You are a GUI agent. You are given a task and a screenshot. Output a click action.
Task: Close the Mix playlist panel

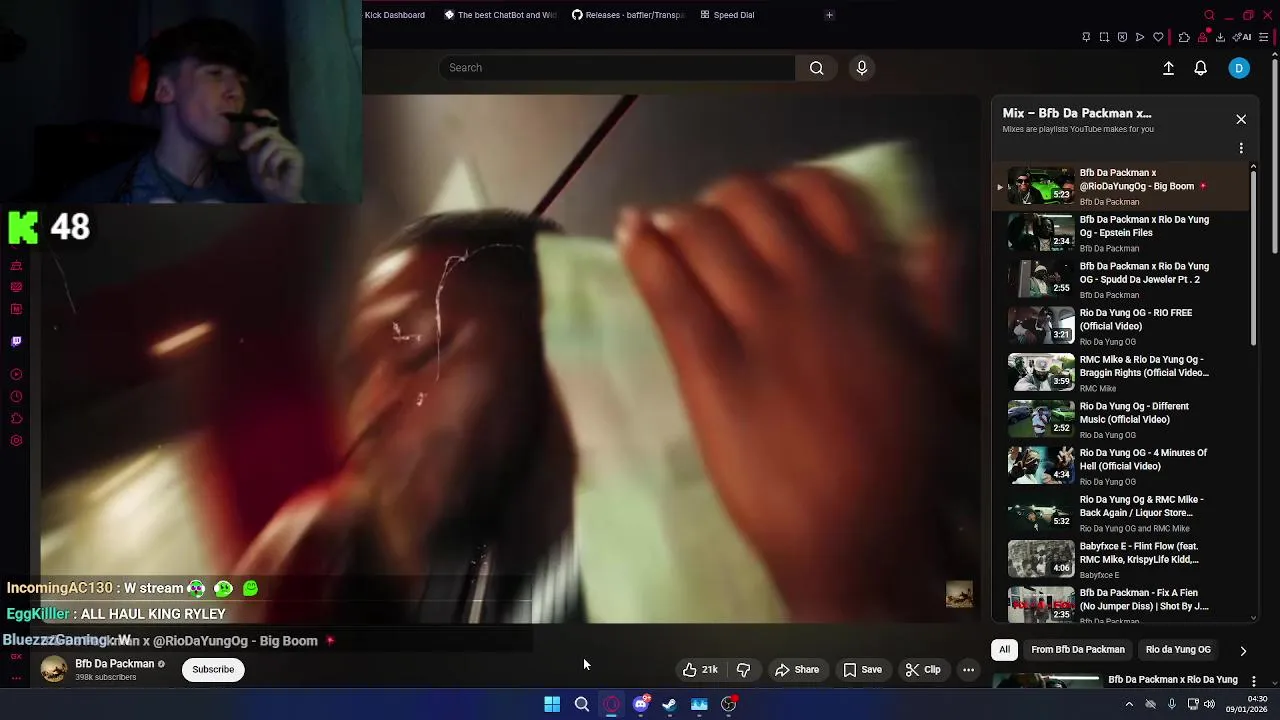(1241, 119)
